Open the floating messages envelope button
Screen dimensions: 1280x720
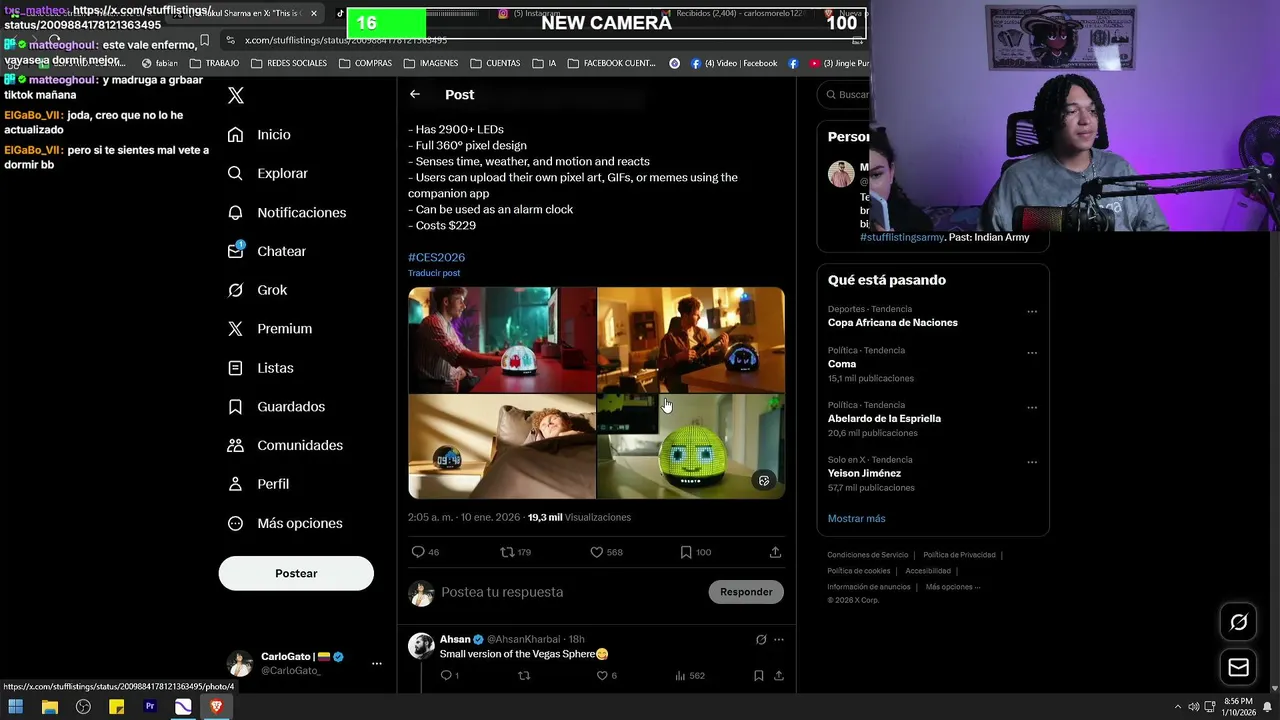pyautogui.click(x=1238, y=667)
